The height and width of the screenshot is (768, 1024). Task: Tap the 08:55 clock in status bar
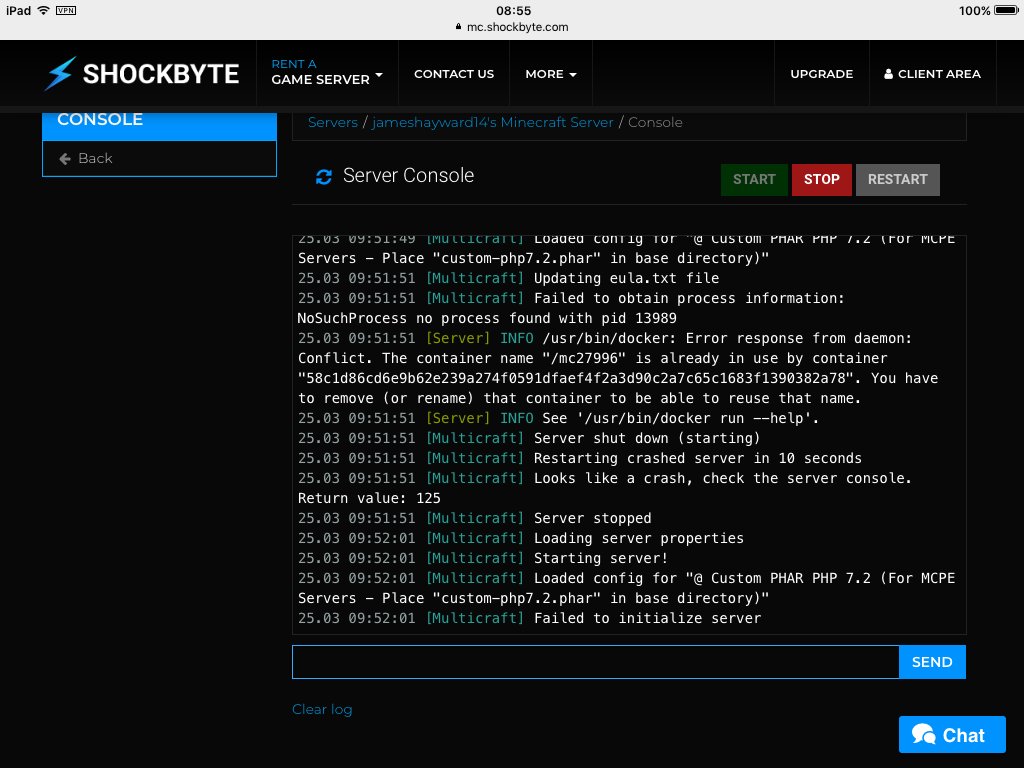tap(513, 10)
